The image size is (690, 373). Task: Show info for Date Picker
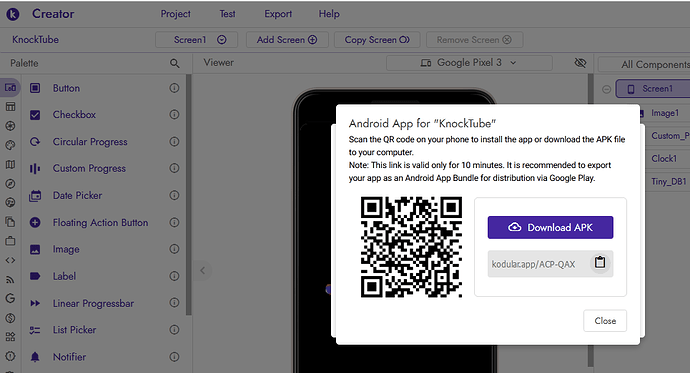[174, 195]
